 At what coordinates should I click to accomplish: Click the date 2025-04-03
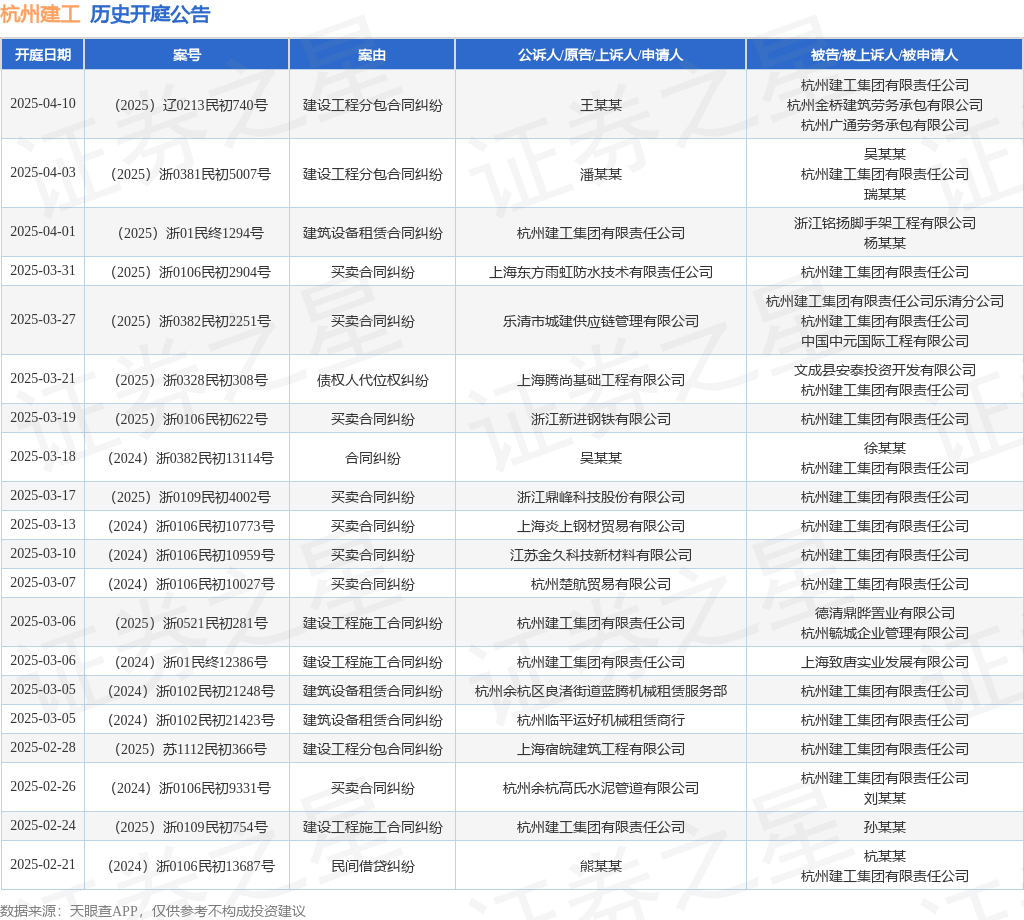click(43, 172)
